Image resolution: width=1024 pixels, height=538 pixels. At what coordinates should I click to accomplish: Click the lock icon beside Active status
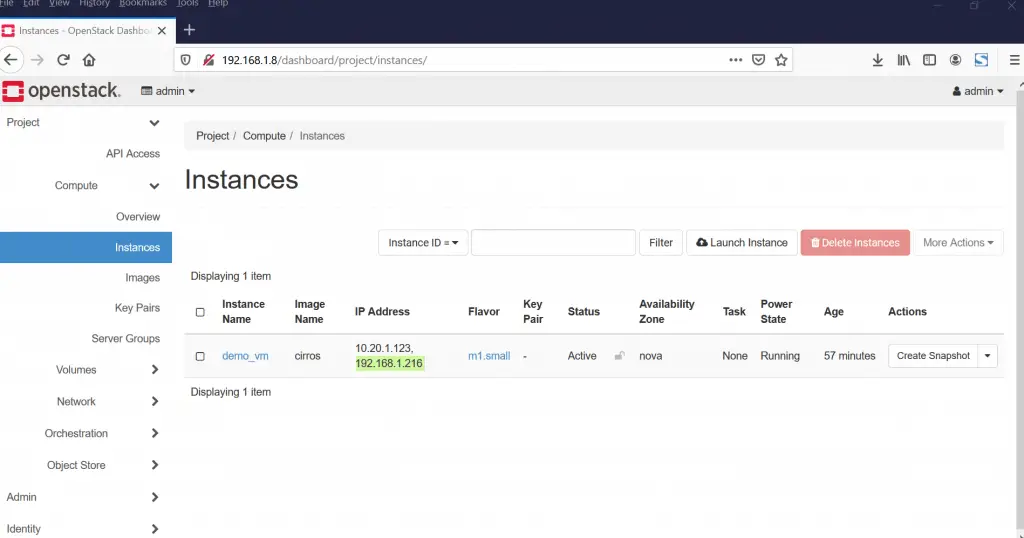point(619,356)
